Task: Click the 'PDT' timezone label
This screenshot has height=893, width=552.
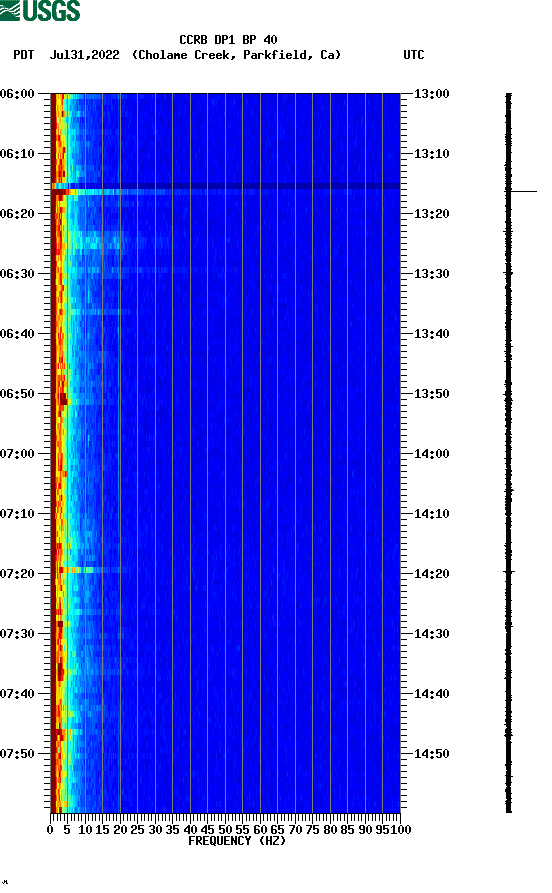Action: pyautogui.click(x=23, y=55)
